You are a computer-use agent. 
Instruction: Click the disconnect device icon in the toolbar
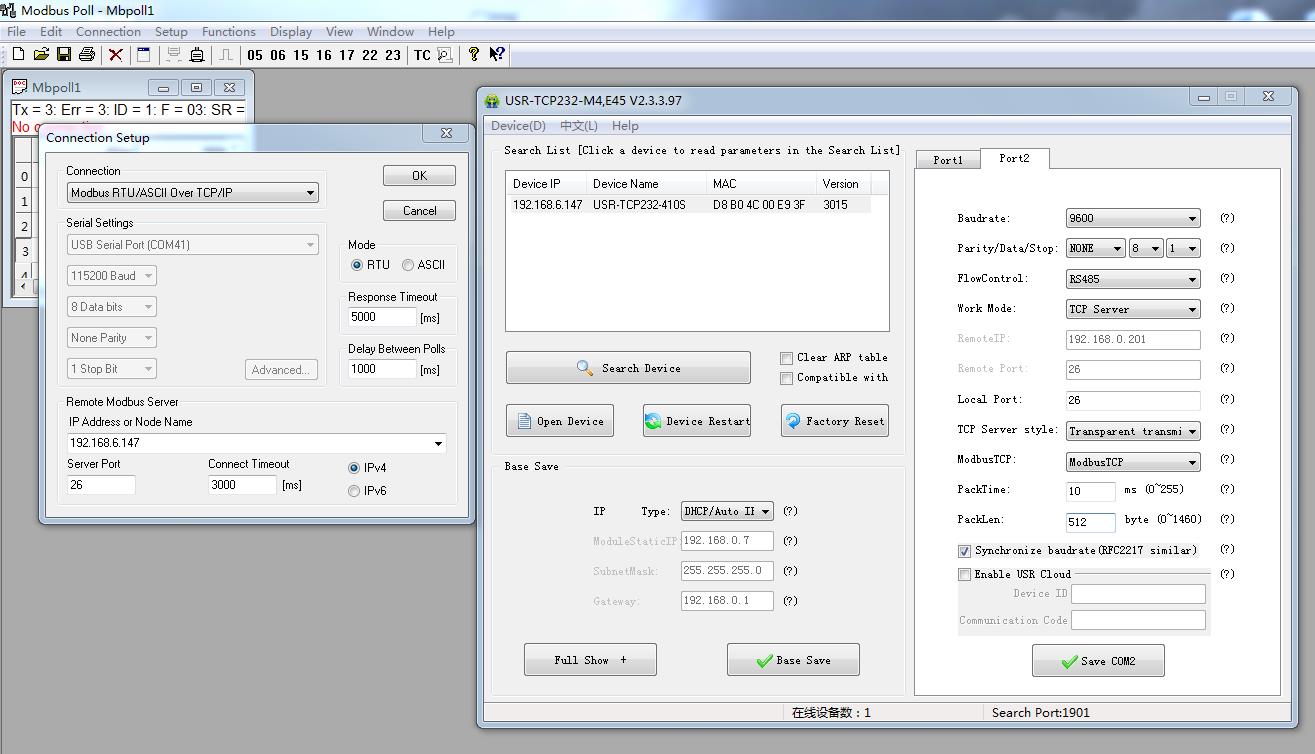pos(197,55)
